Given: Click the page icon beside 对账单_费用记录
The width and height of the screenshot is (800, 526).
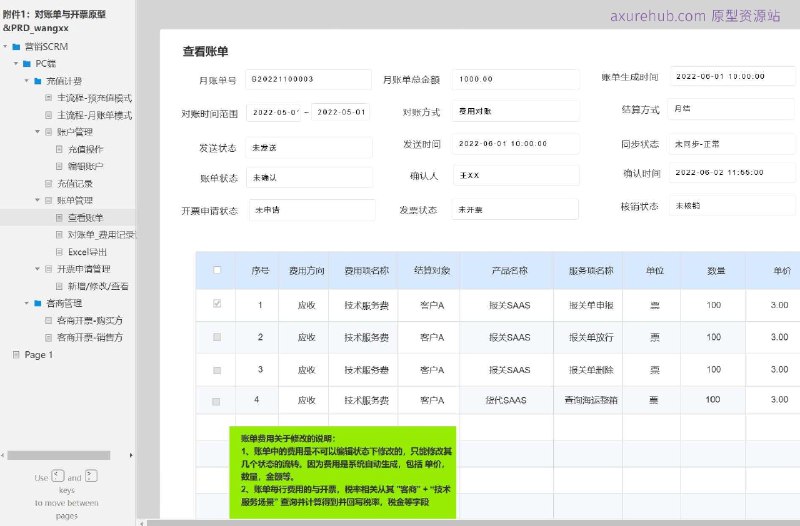Looking at the screenshot, I should (59, 235).
